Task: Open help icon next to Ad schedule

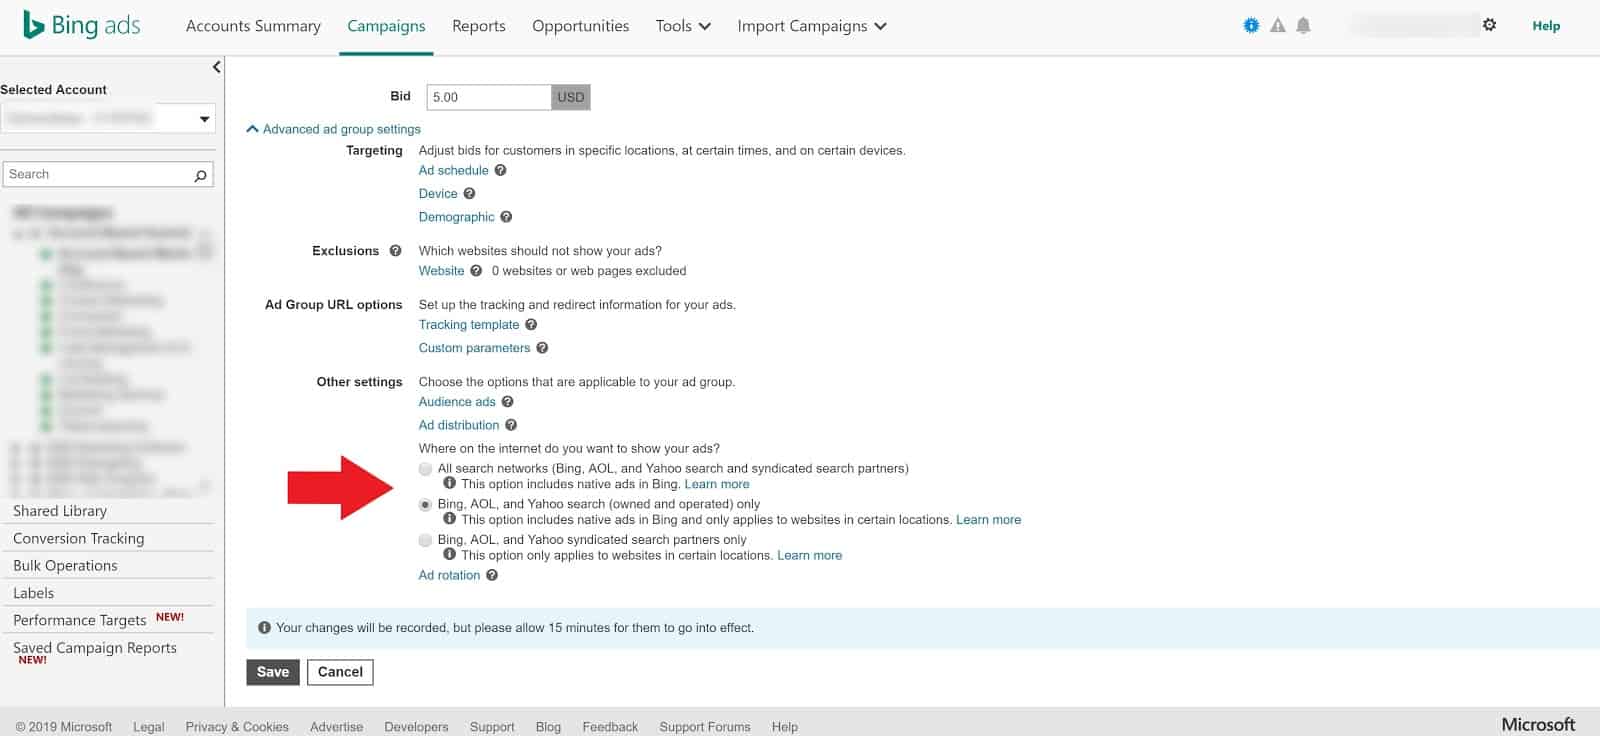Action: click(x=501, y=170)
